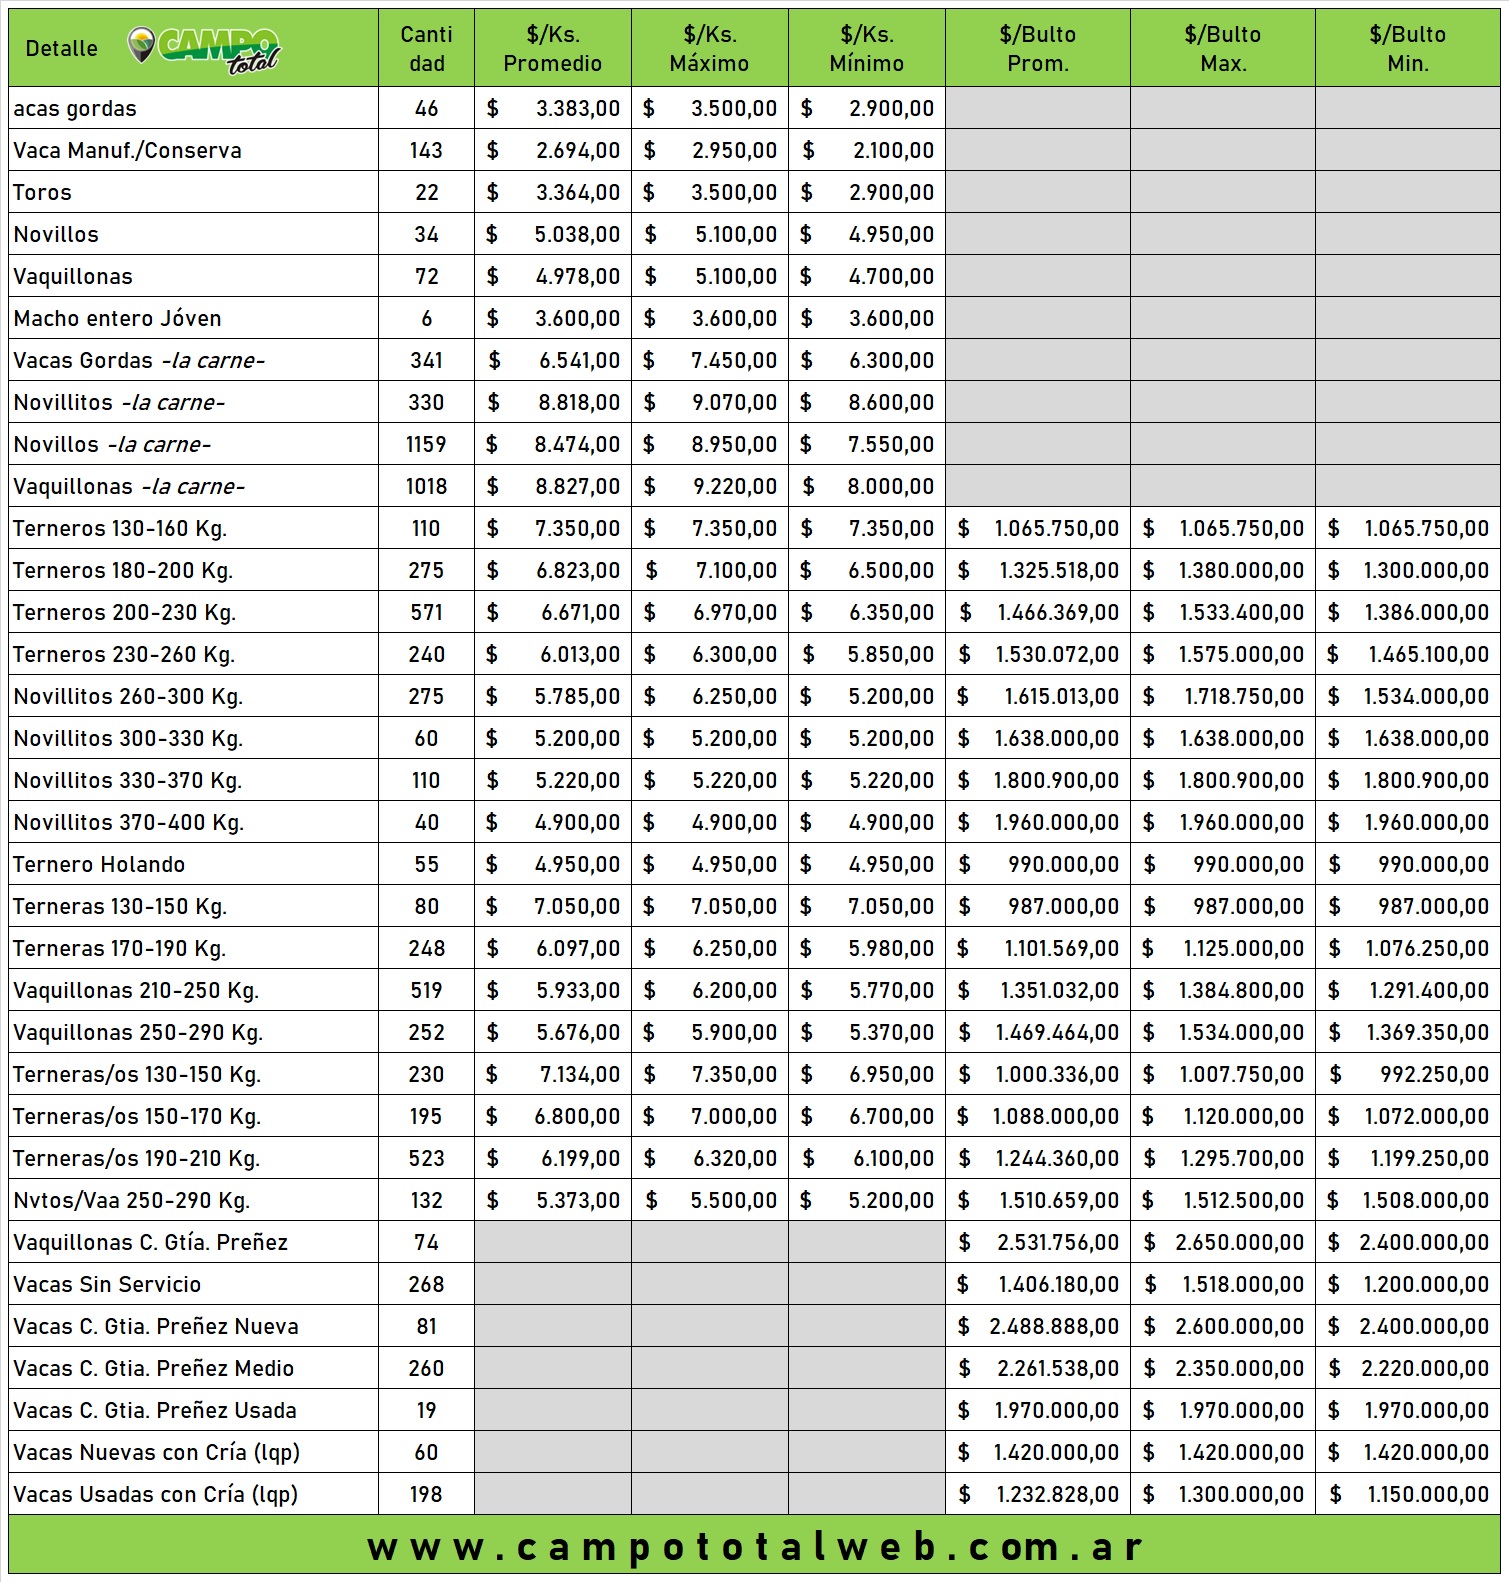The height and width of the screenshot is (1582, 1509).
Task: Click the Nvtos/Vaa 250-290 Kg. row label
Action: pyautogui.click(x=131, y=1200)
